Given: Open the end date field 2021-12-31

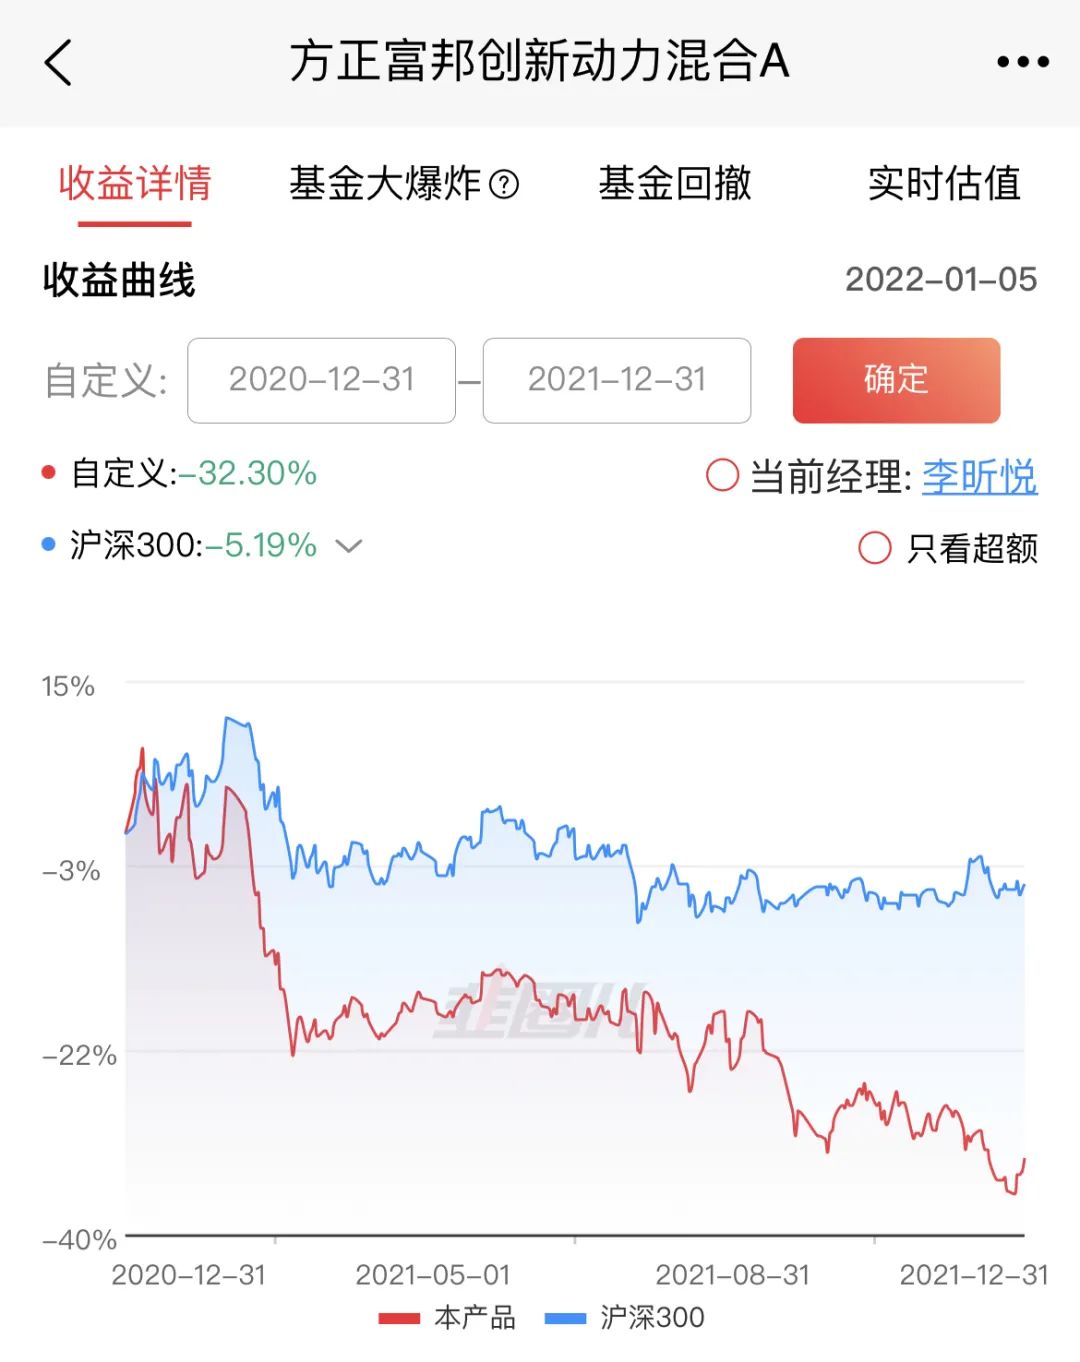Looking at the screenshot, I should click(x=616, y=380).
